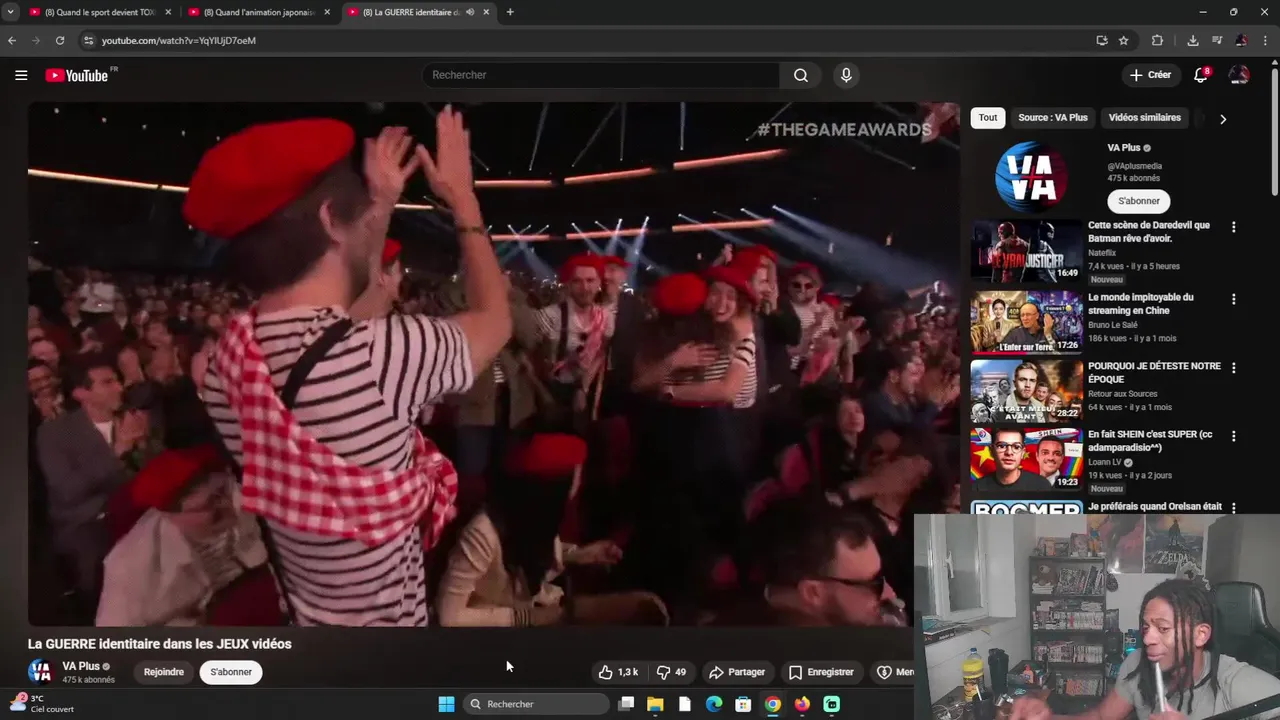
Task: Open File Explorer from taskbar
Action: (x=655, y=704)
